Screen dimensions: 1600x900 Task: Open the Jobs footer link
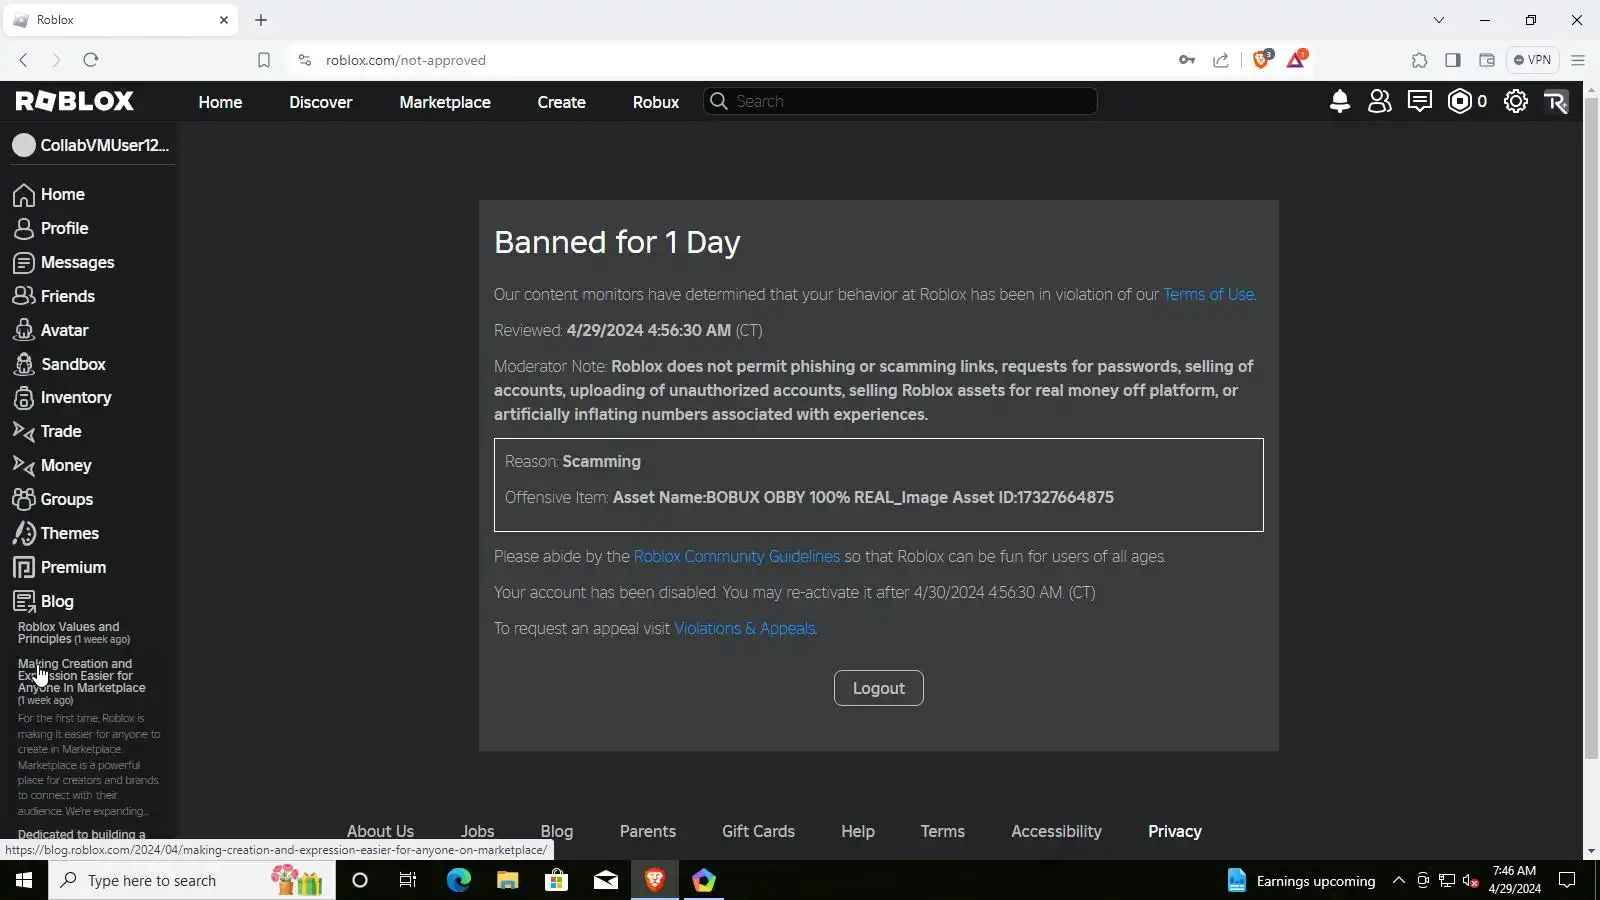coord(477,831)
